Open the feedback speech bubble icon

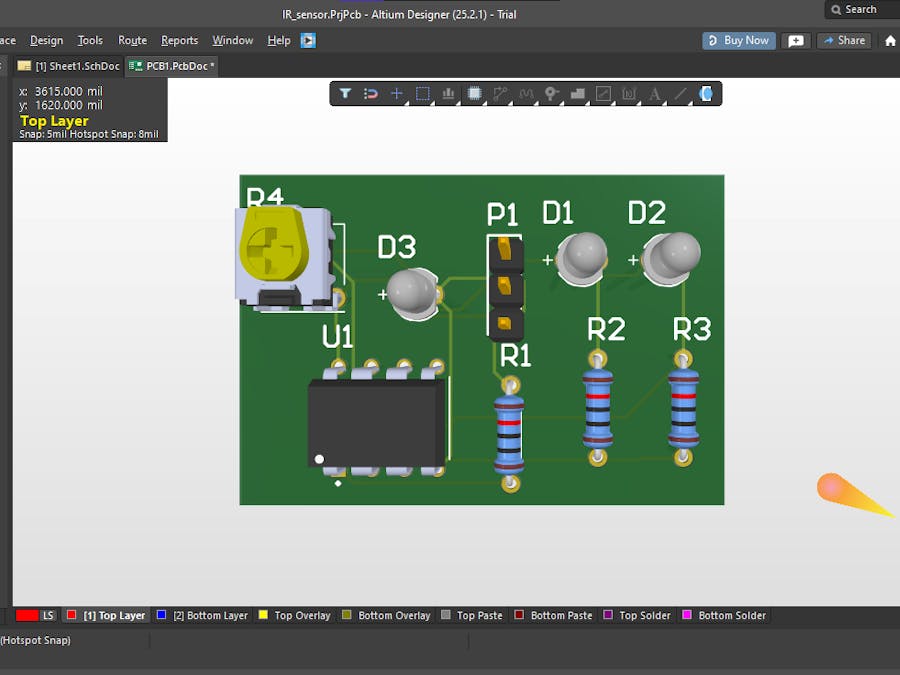tap(796, 41)
